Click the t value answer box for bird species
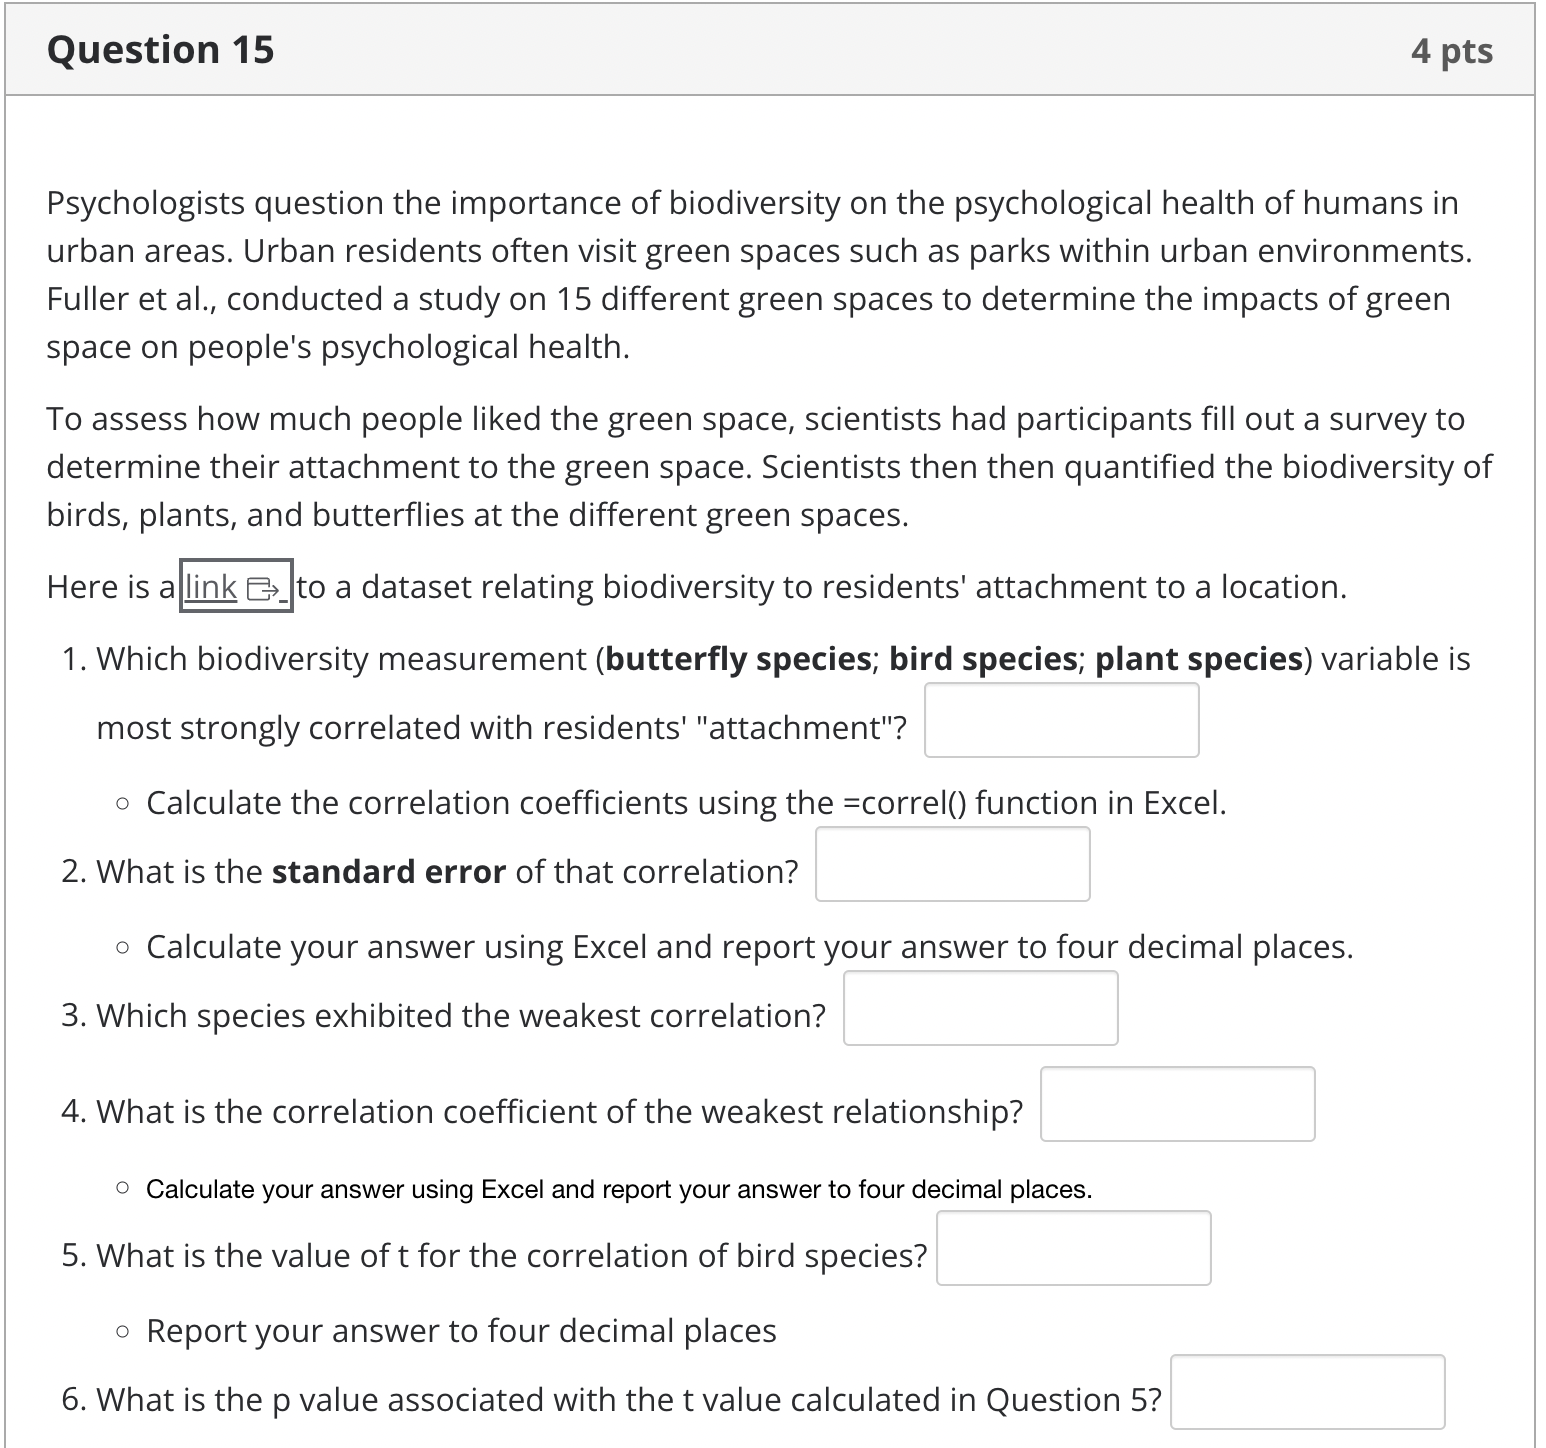 [1073, 1248]
